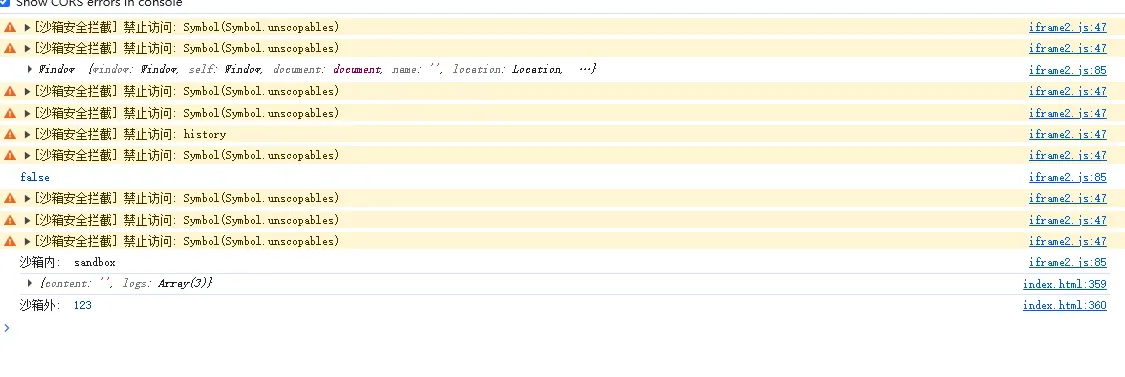Expand the {content: '', logs: Array(3)} object
This screenshot has width=1125, height=377.
[x=30, y=284]
